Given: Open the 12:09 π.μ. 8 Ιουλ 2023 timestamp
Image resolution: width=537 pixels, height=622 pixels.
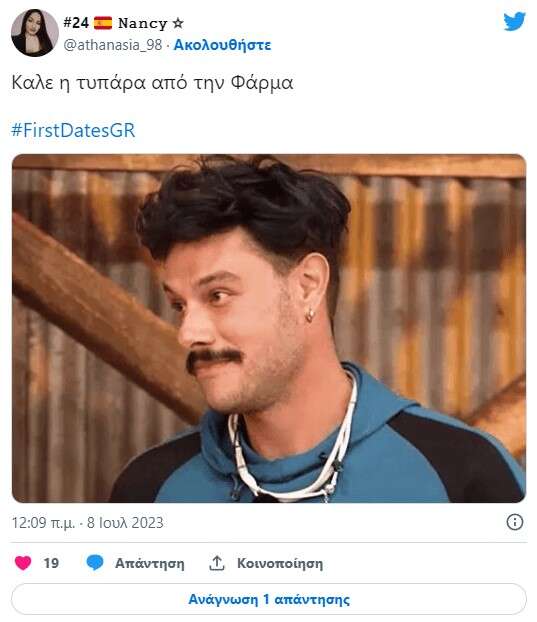Looking at the screenshot, I should click(88, 523).
